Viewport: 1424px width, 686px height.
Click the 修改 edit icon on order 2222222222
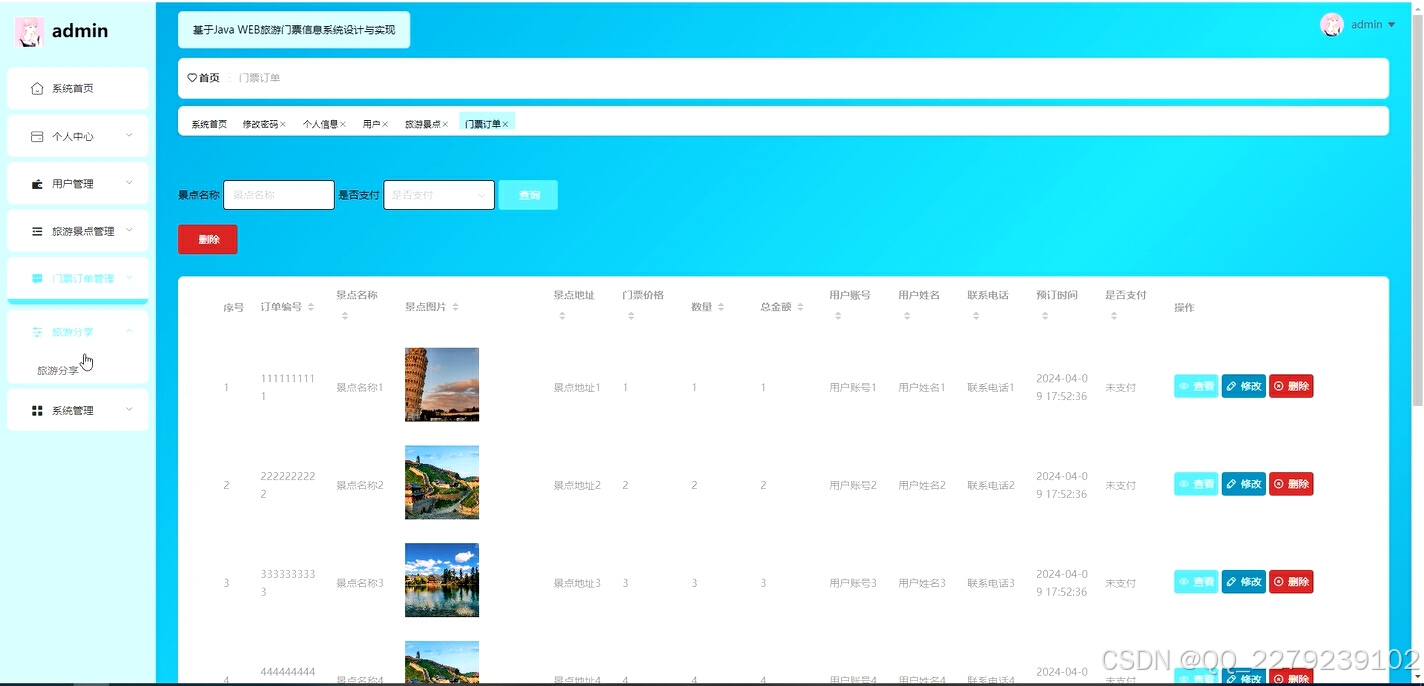pyautogui.click(x=1230, y=483)
